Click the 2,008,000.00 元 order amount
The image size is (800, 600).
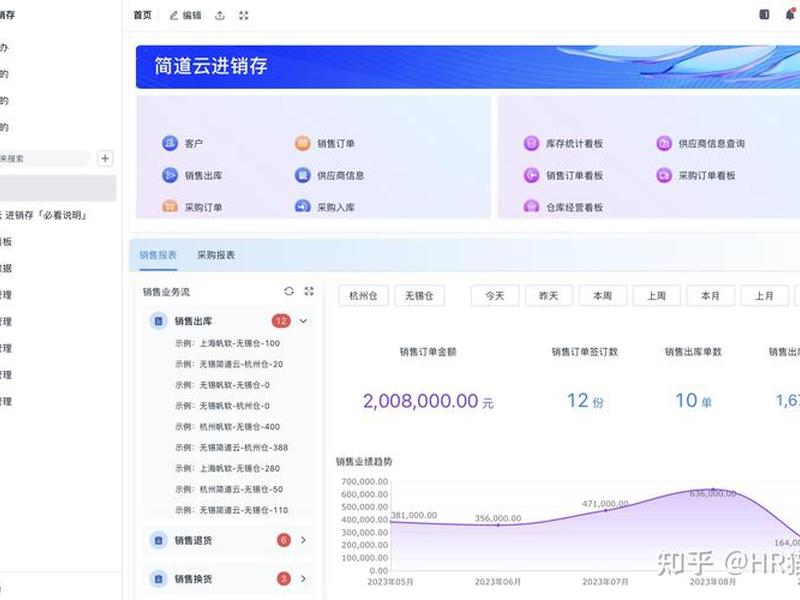coord(428,401)
